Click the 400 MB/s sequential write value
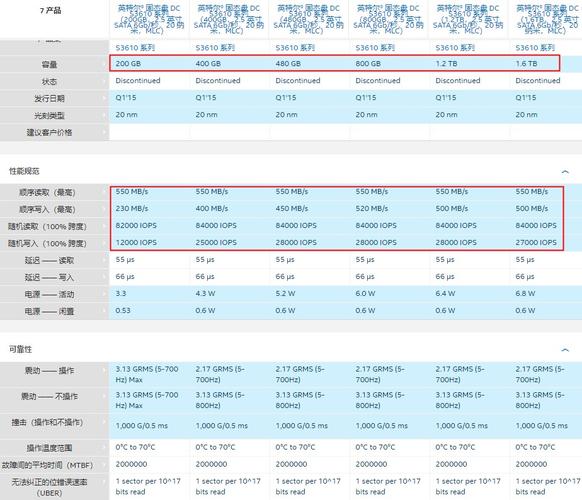The image size is (582, 500). pos(212,209)
